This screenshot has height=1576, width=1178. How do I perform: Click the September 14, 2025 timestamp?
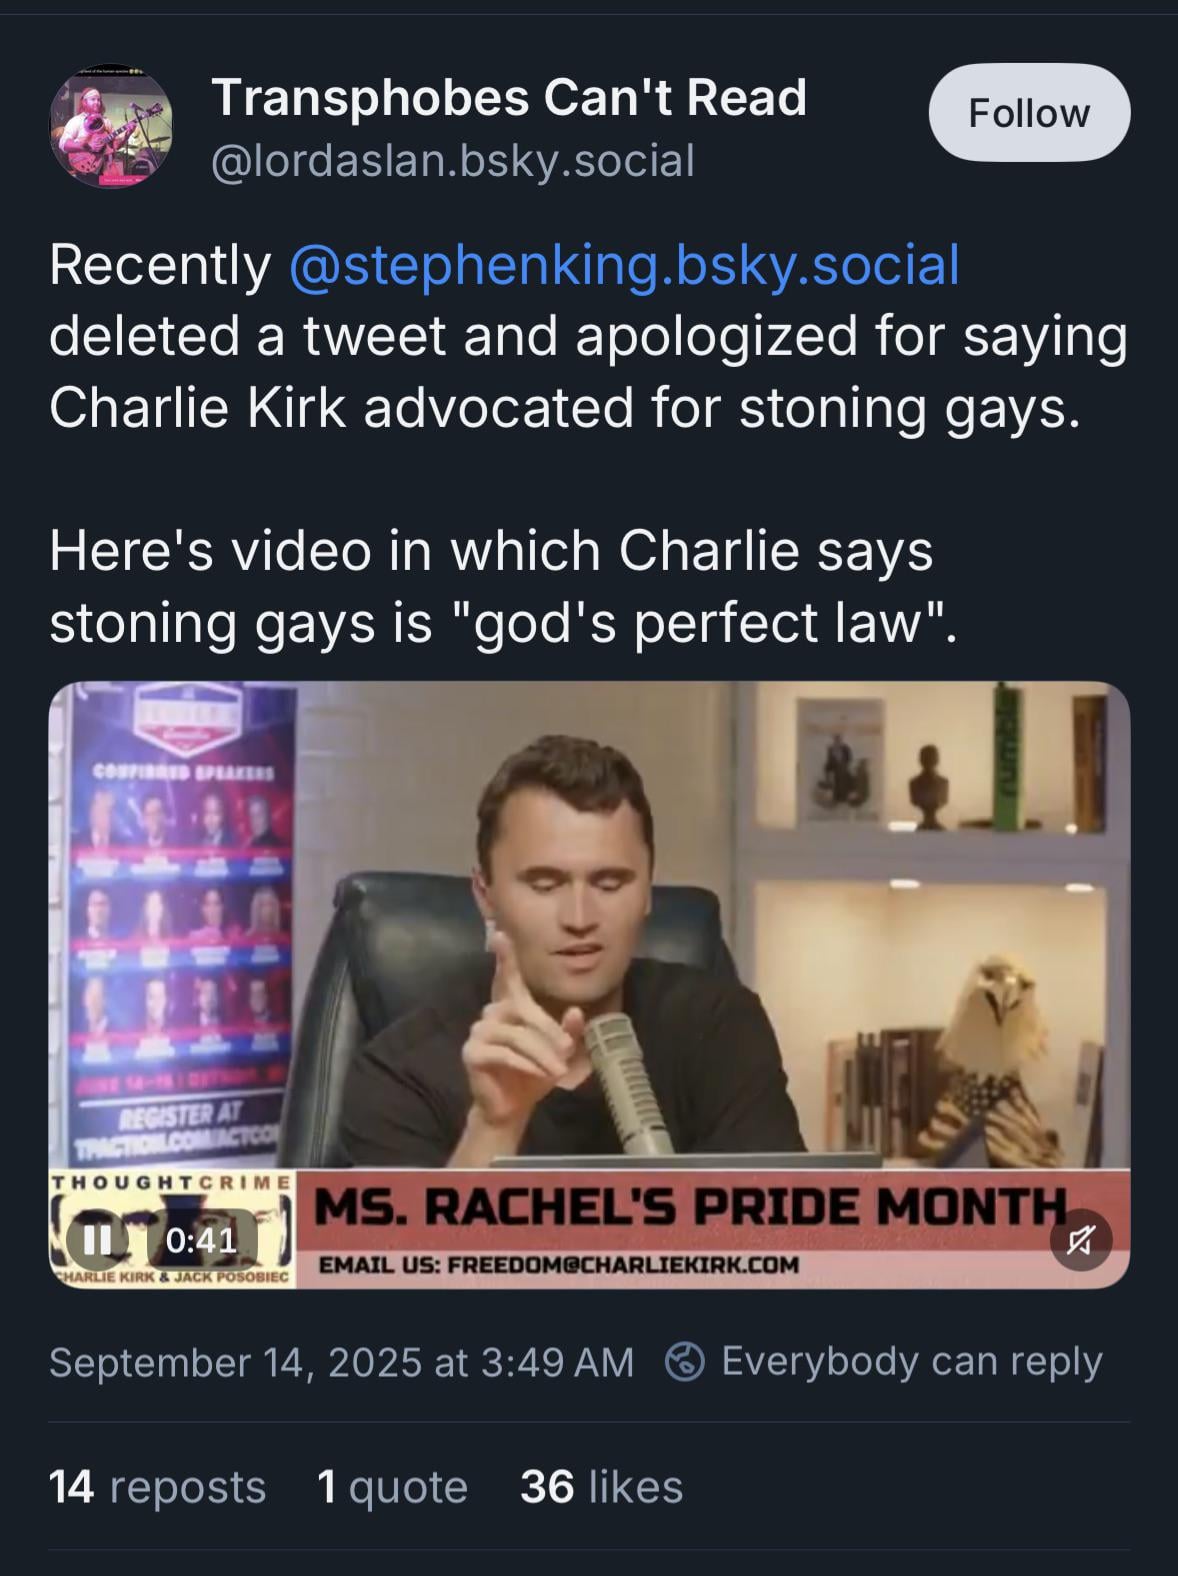coord(341,1361)
